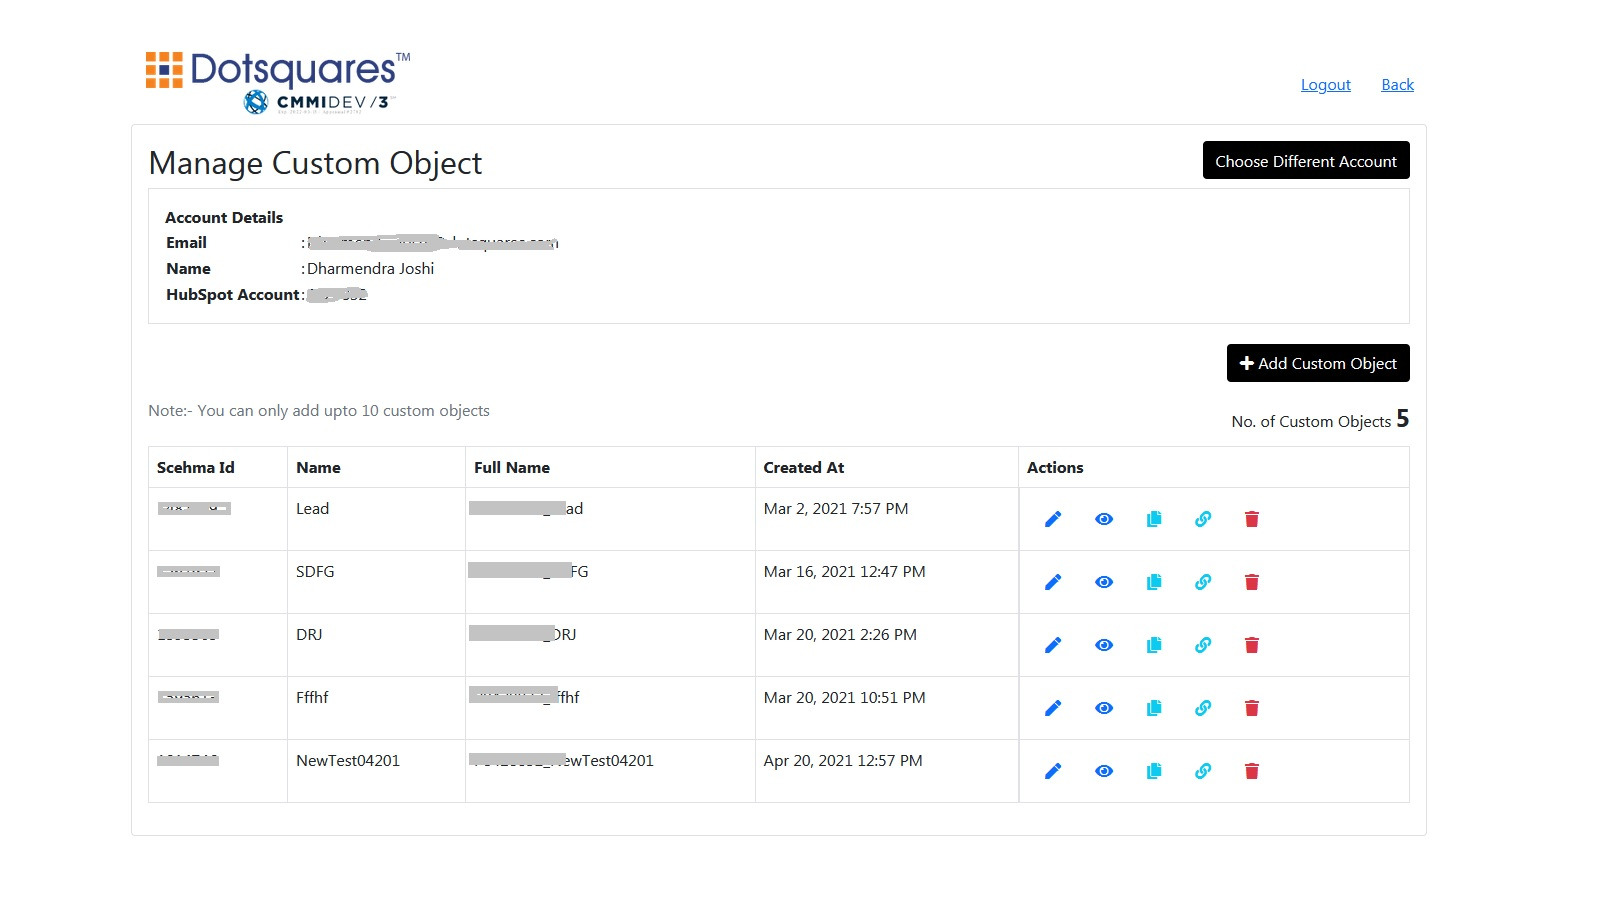1600x900 pixels.
Task: Click the Choose Different Account button
Action: [1305, 160]
